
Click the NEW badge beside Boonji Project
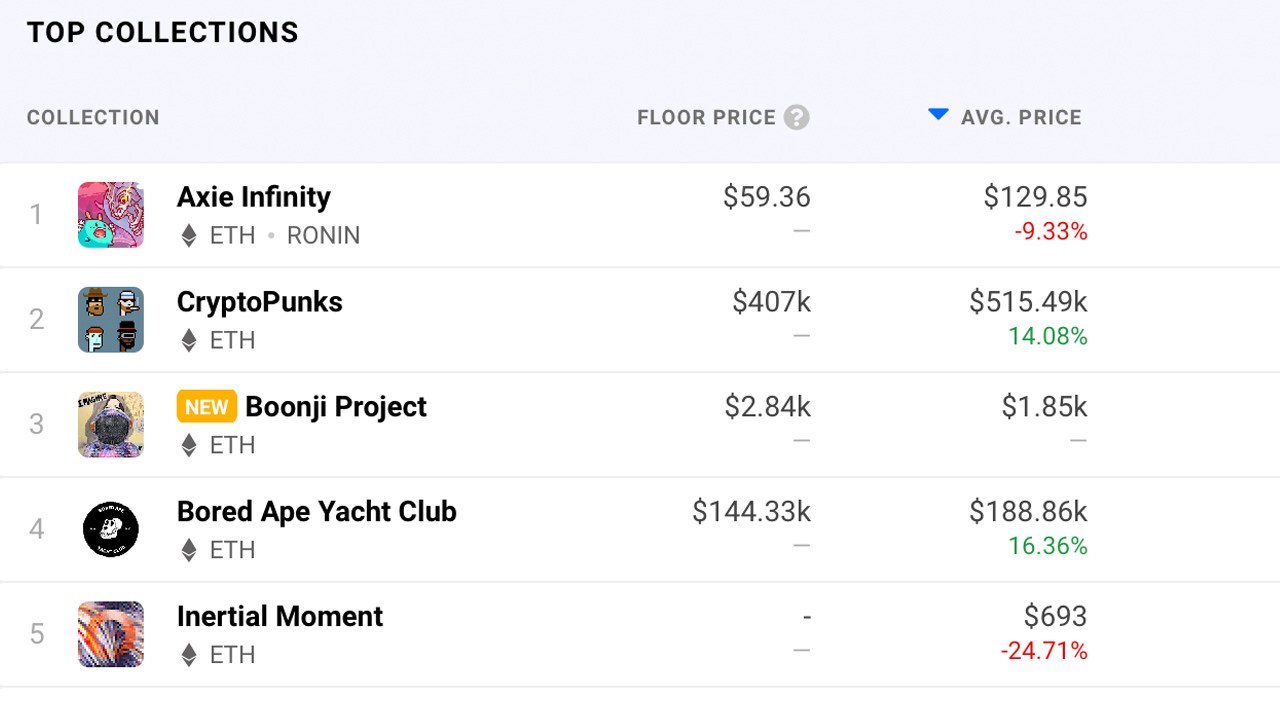pos(207,407)
